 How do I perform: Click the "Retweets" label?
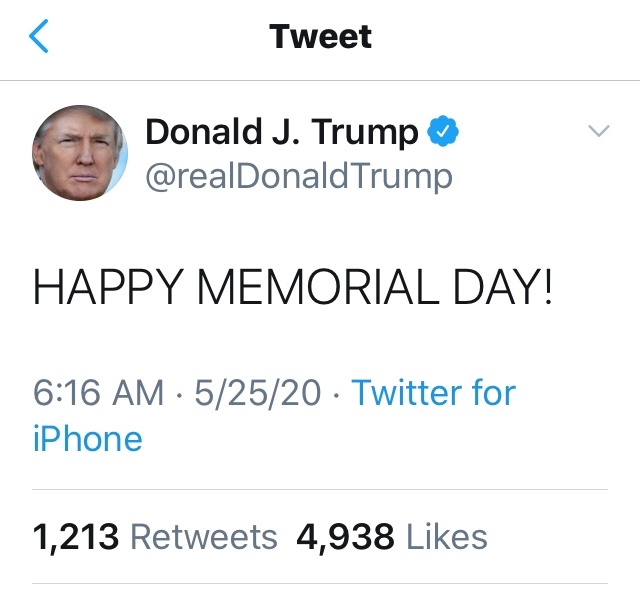[x=204, y=537]
